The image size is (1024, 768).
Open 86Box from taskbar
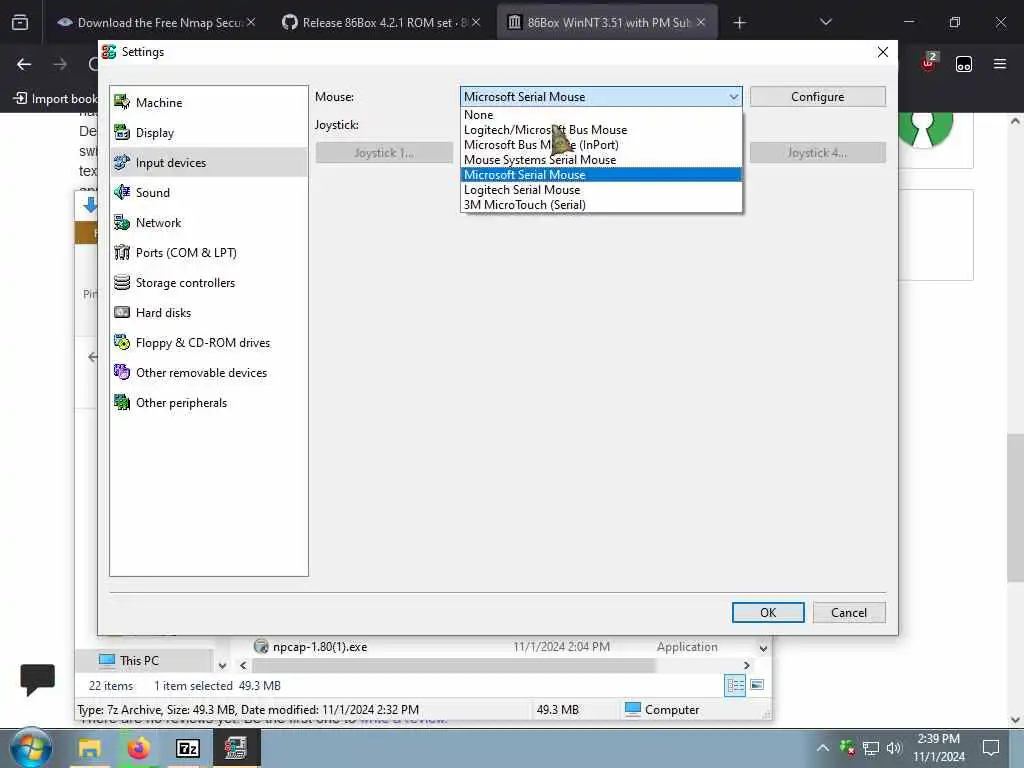(236, 748)
